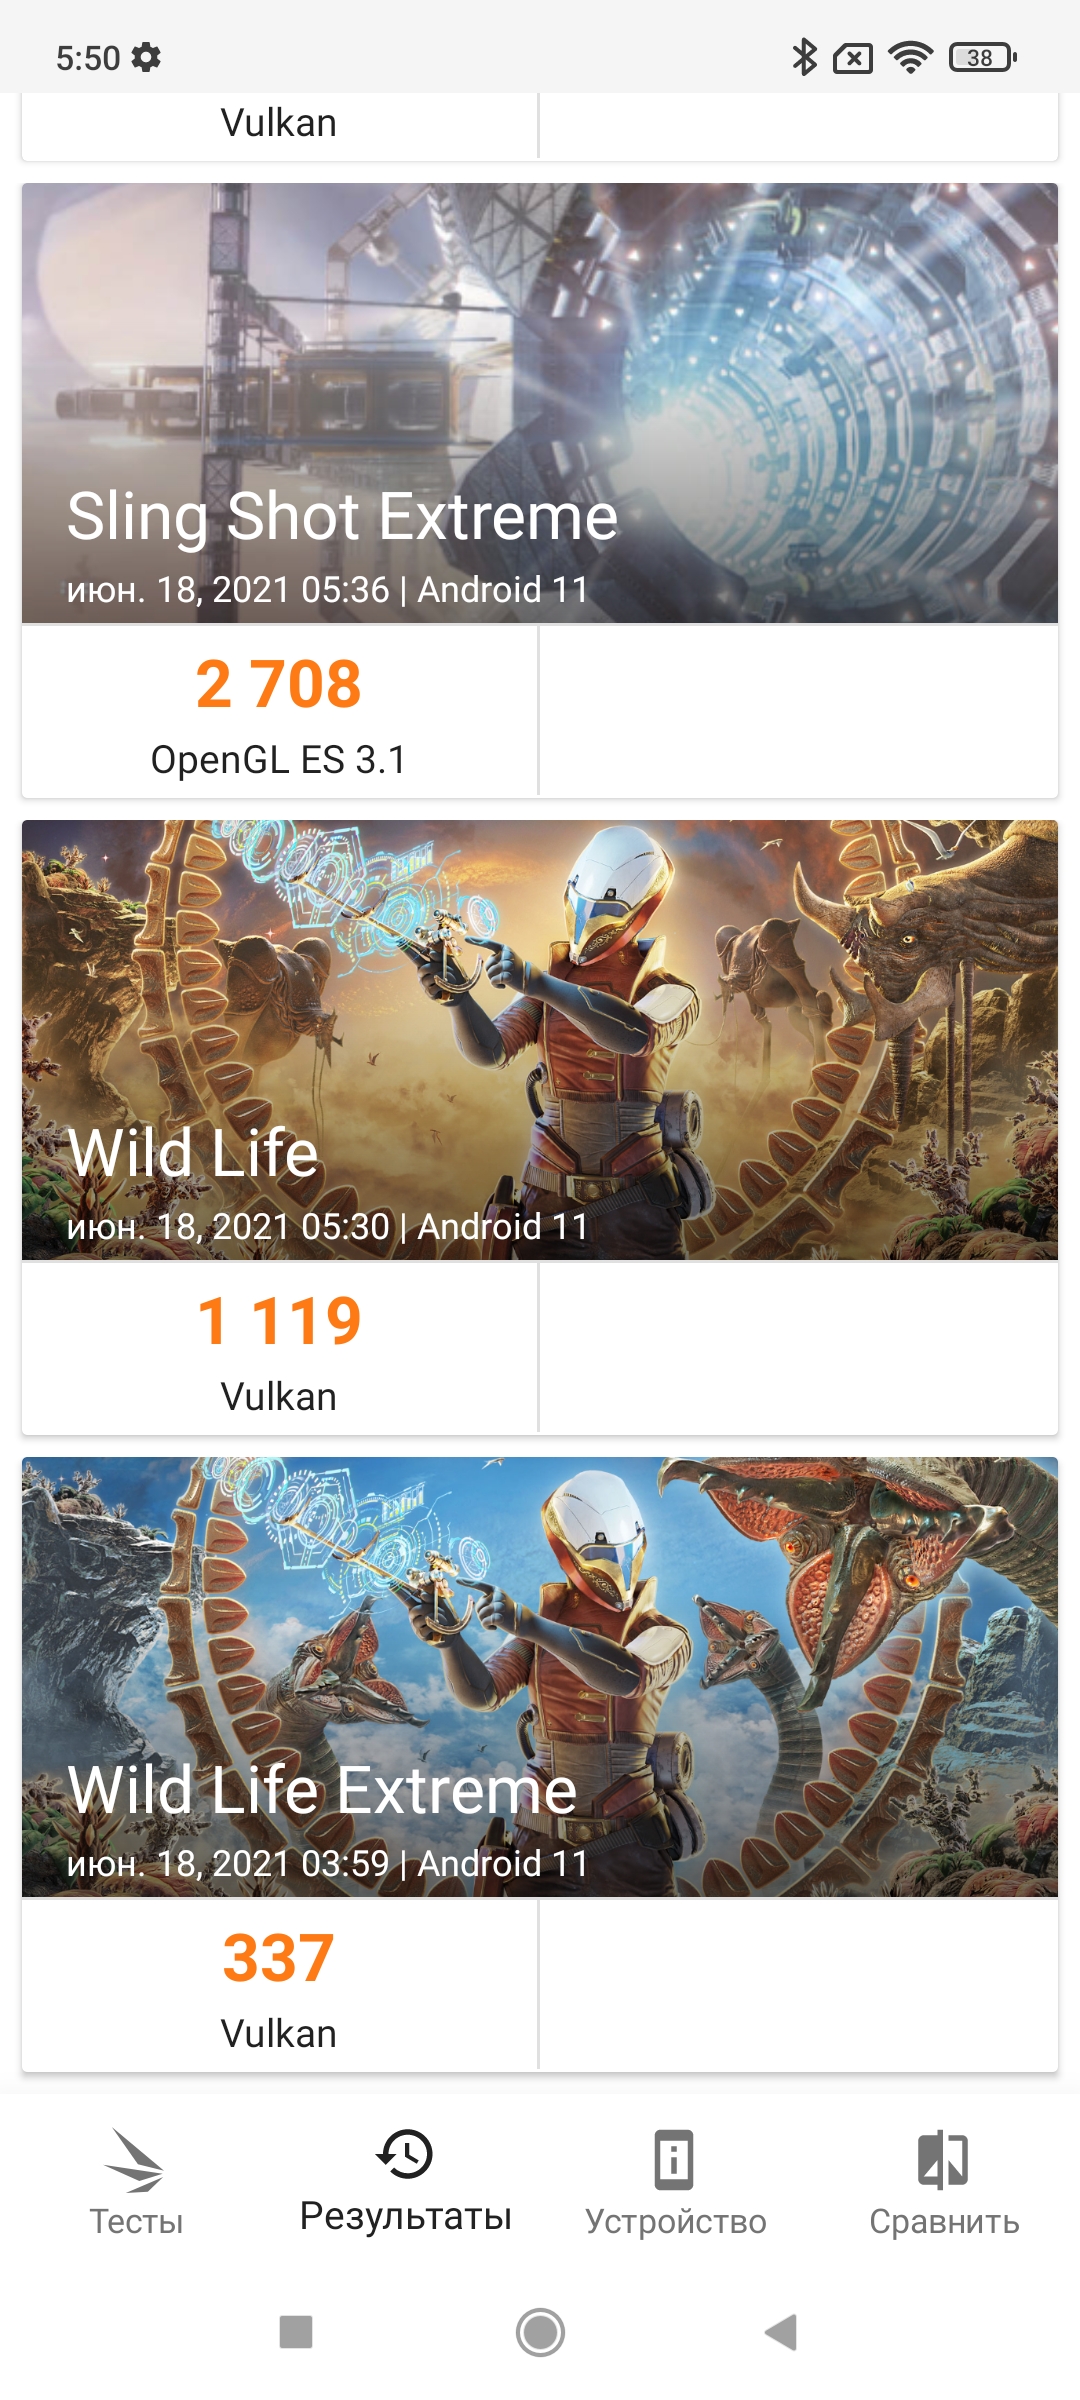Open the Тесты tab icon
1080x2400 pixels.
pyautogui.click(x=134, y=2160)
